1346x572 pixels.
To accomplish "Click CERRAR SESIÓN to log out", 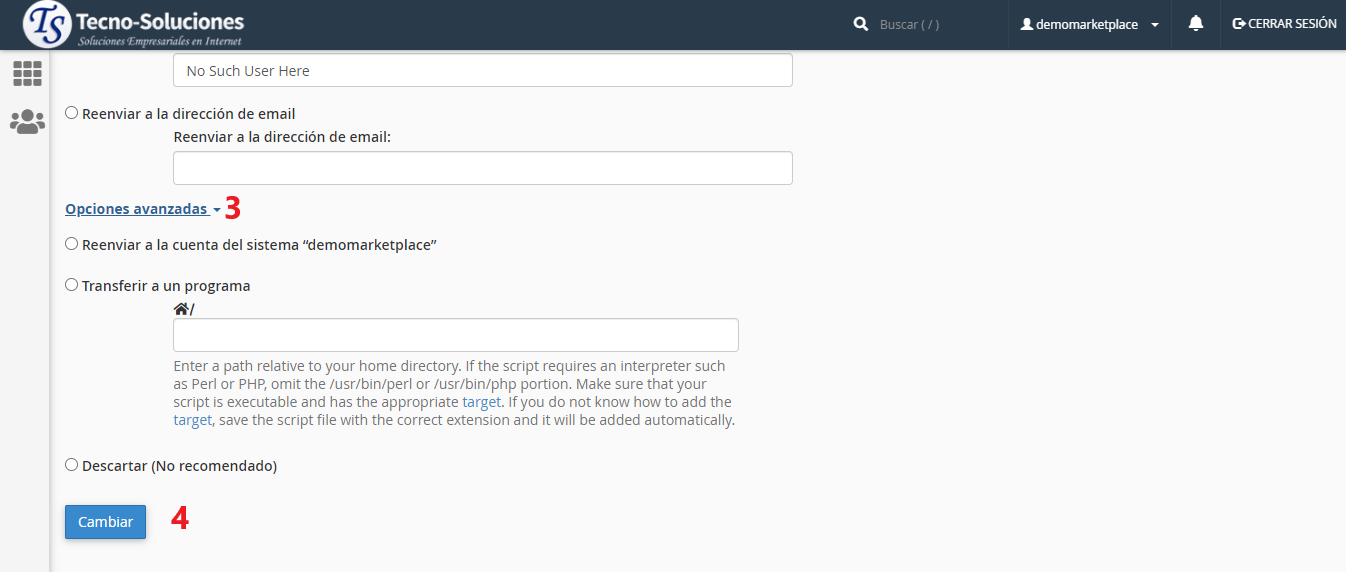I will click(x=1291, y=24).
